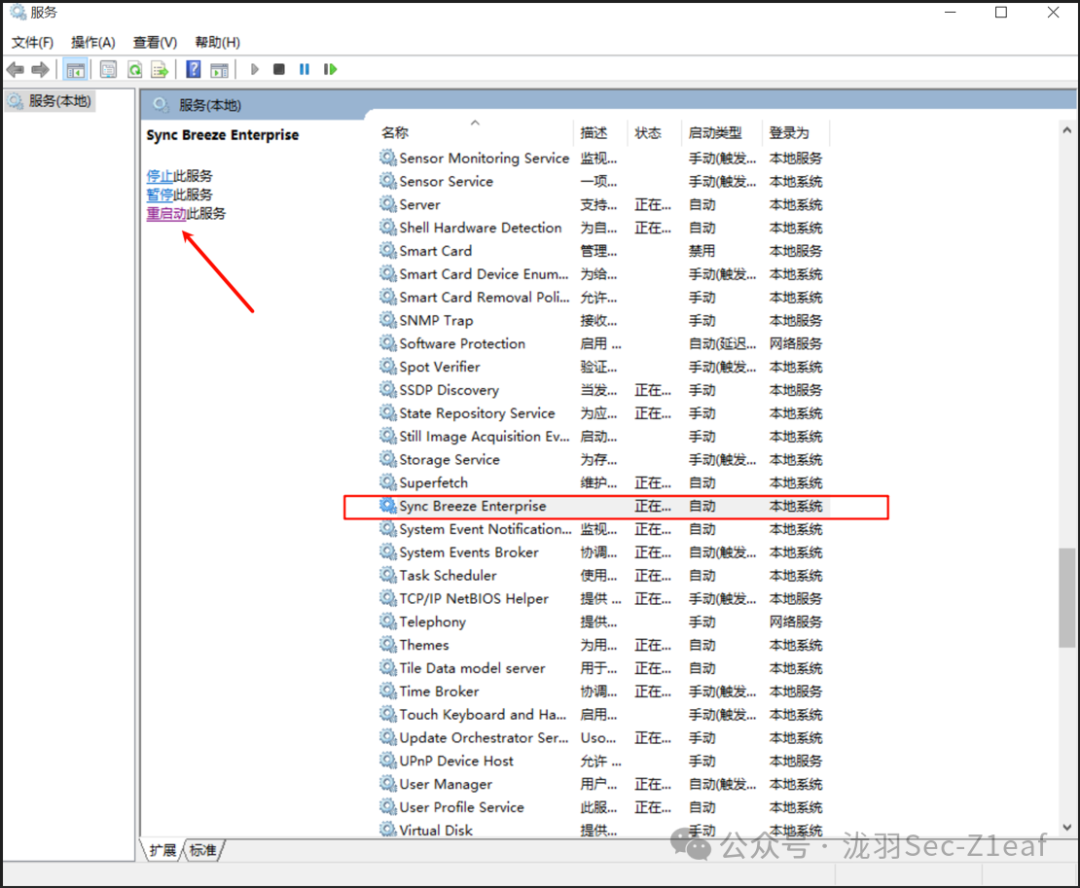Select the Software Protection service
1080x888 pixels.
603,343
